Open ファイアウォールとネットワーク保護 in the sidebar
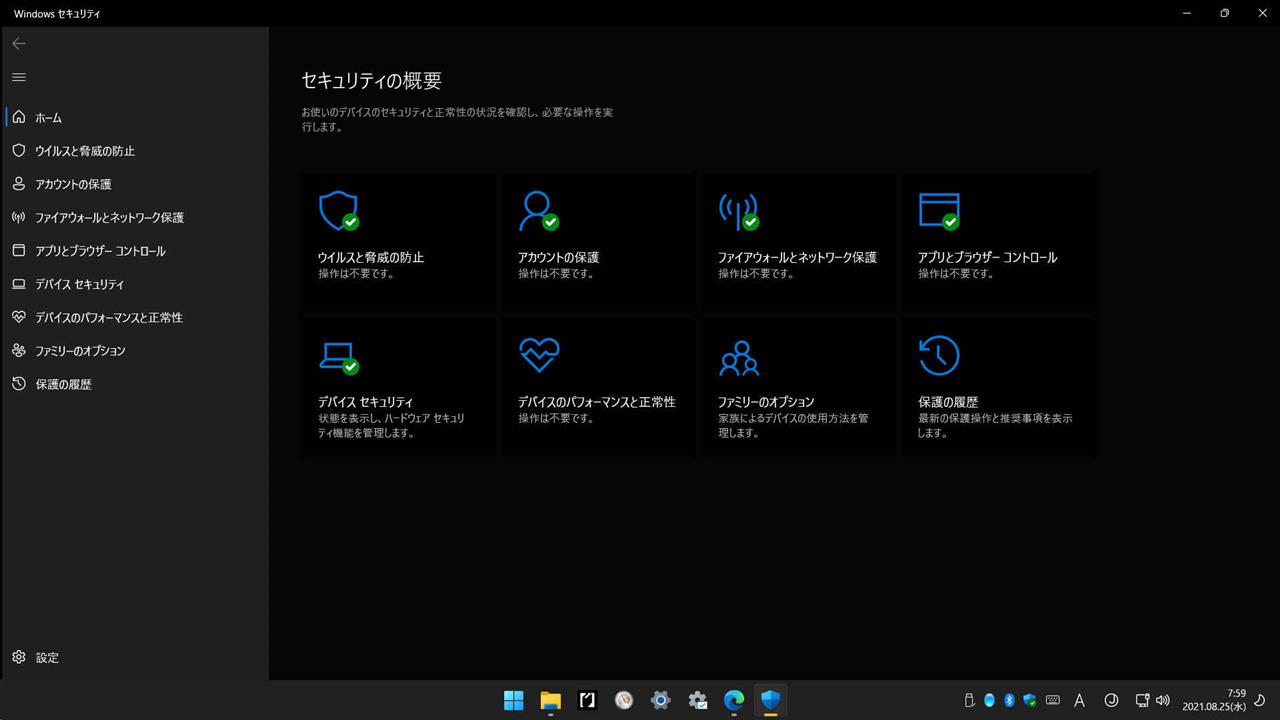1280x720 pixels. (x=135, y=217)
